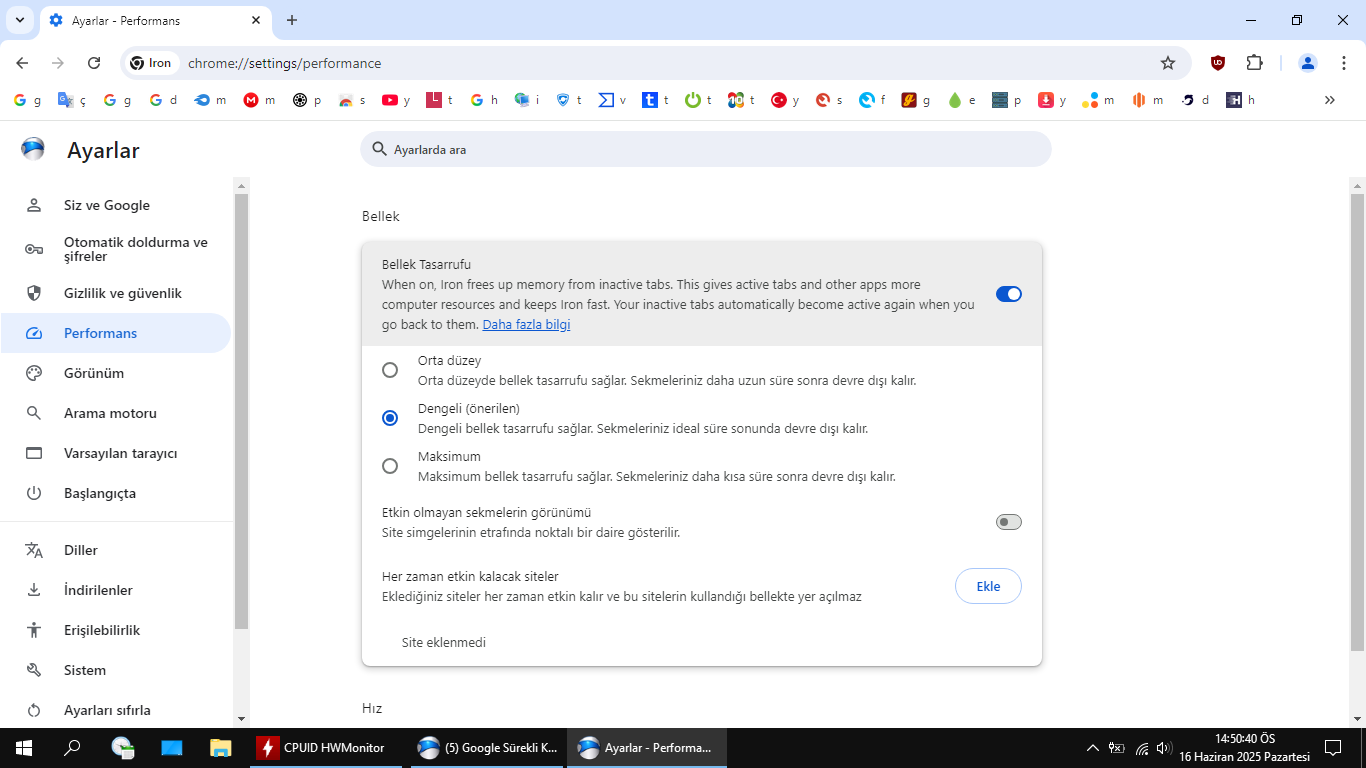This screenshot has width=1366, height=768.
Task: Open the İndirilenler settings section
Action: tap(116, 590)
